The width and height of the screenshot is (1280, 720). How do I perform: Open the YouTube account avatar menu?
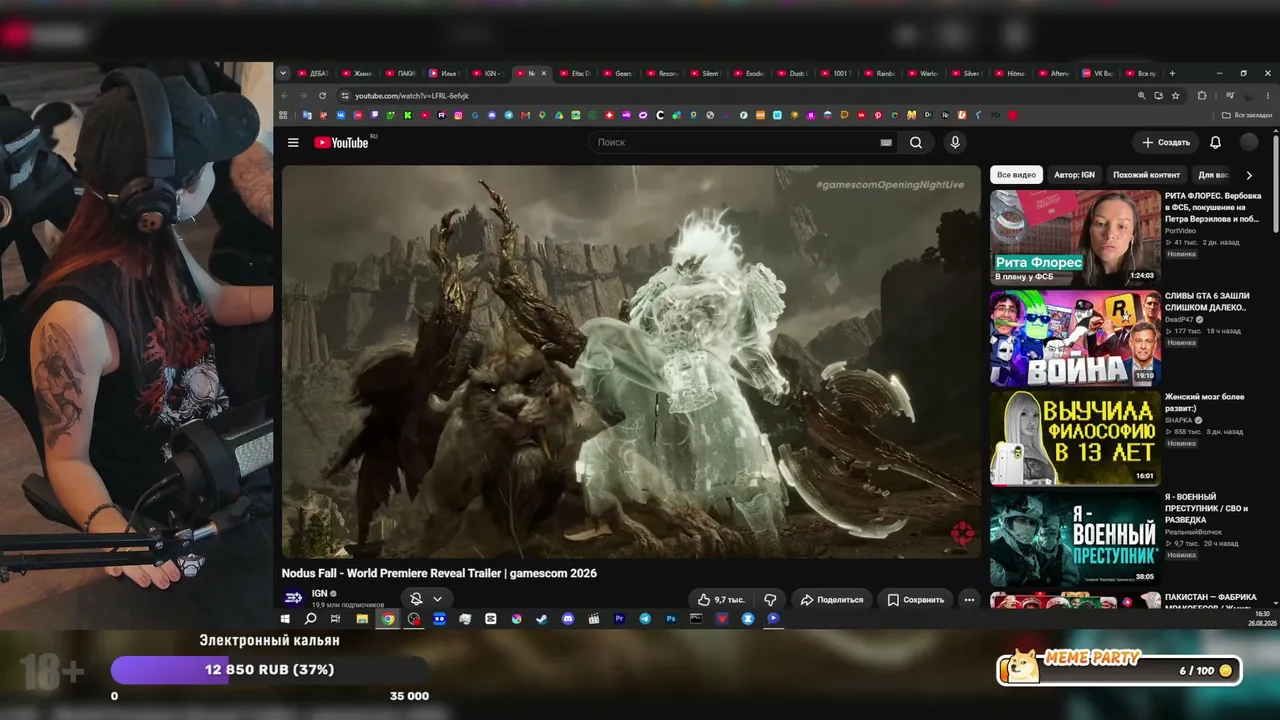1249,142
